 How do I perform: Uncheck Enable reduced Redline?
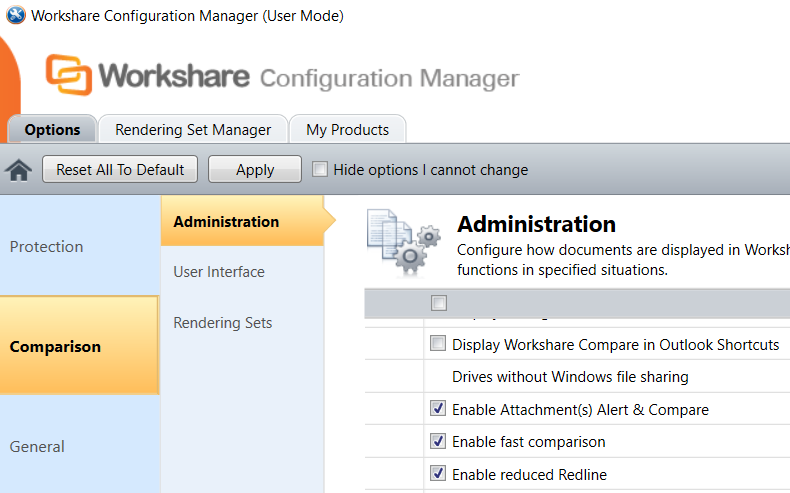pos(438,473)
